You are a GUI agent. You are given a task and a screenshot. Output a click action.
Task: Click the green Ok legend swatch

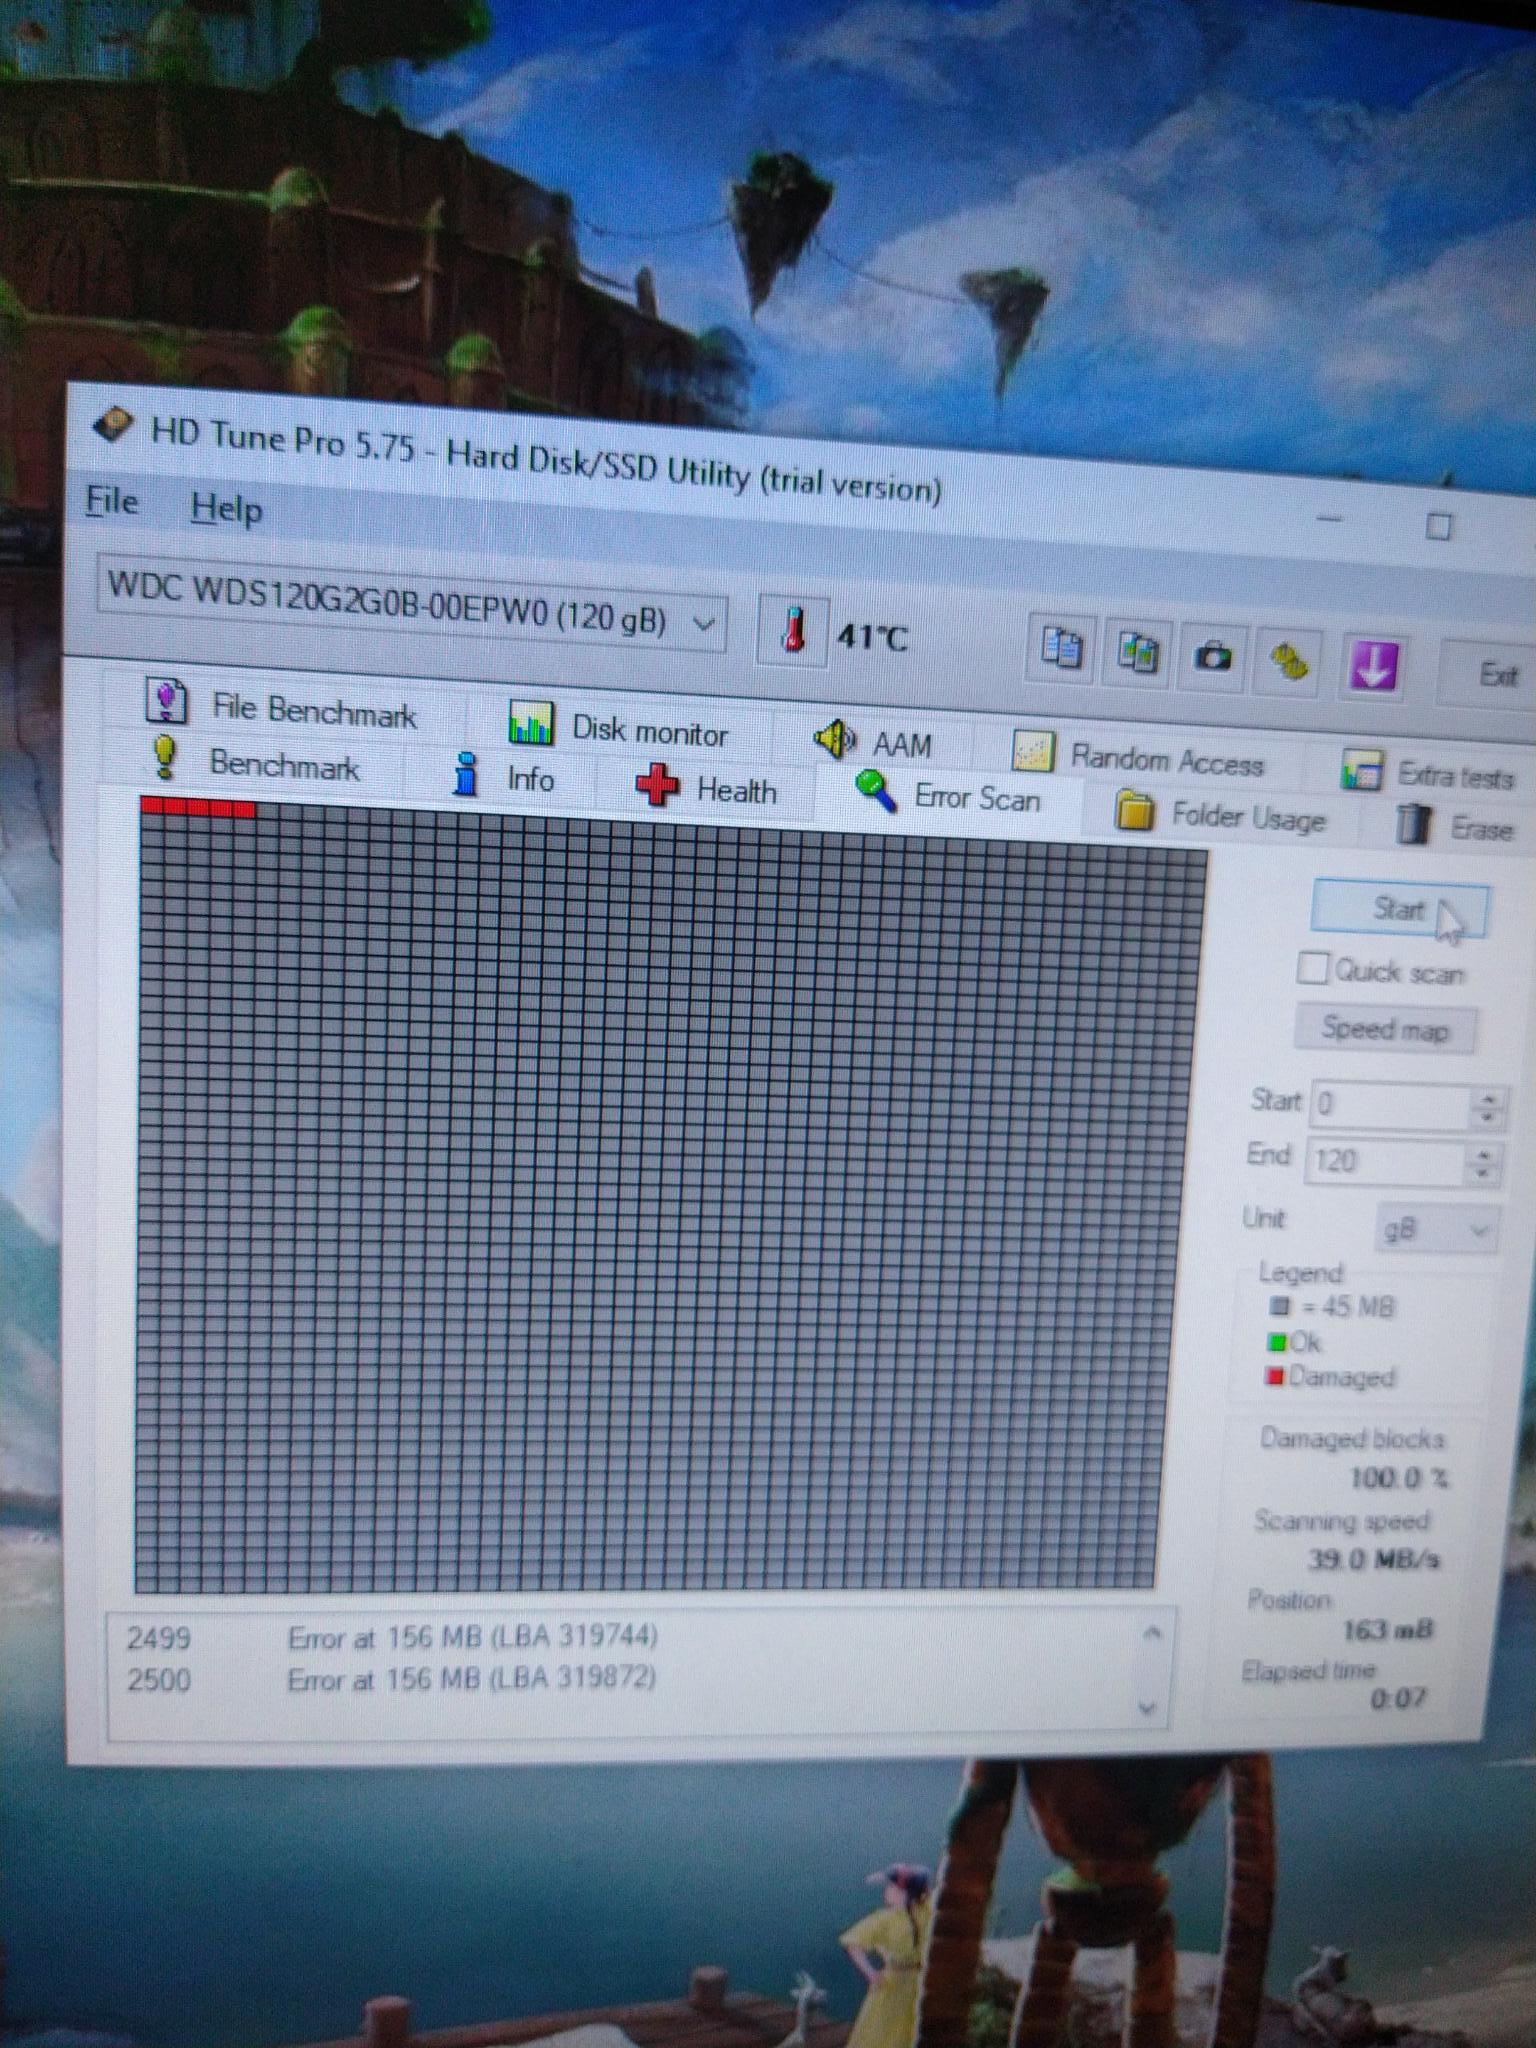point(1276,1341)
